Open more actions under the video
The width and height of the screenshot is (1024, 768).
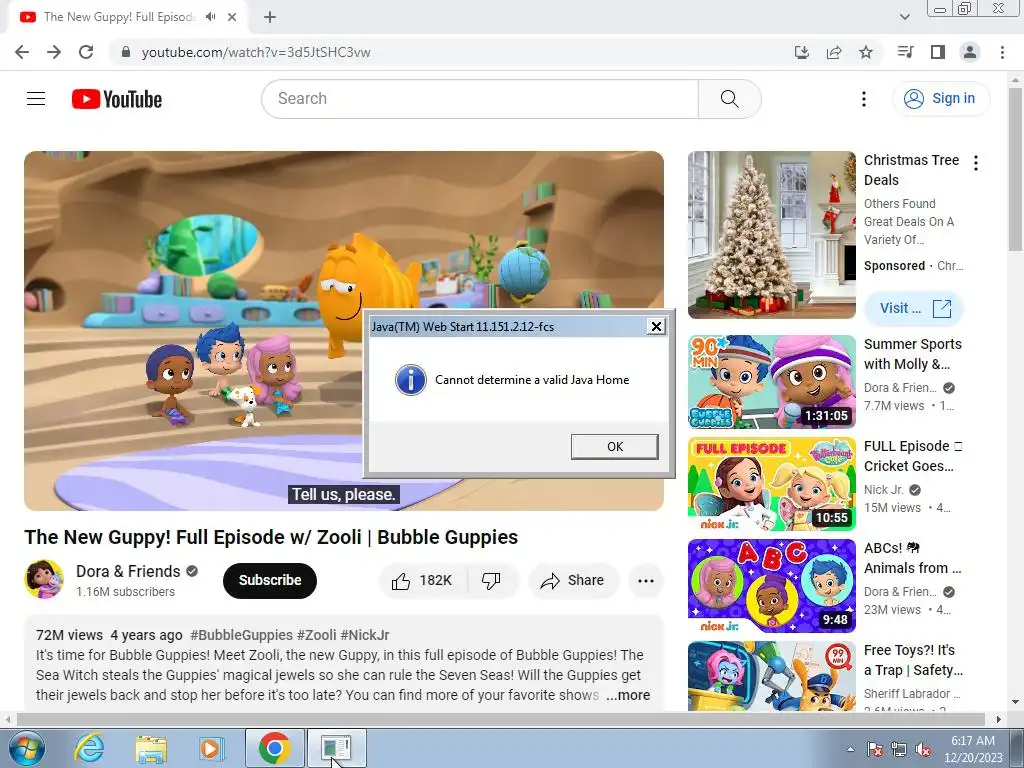[x=646, y=581]
